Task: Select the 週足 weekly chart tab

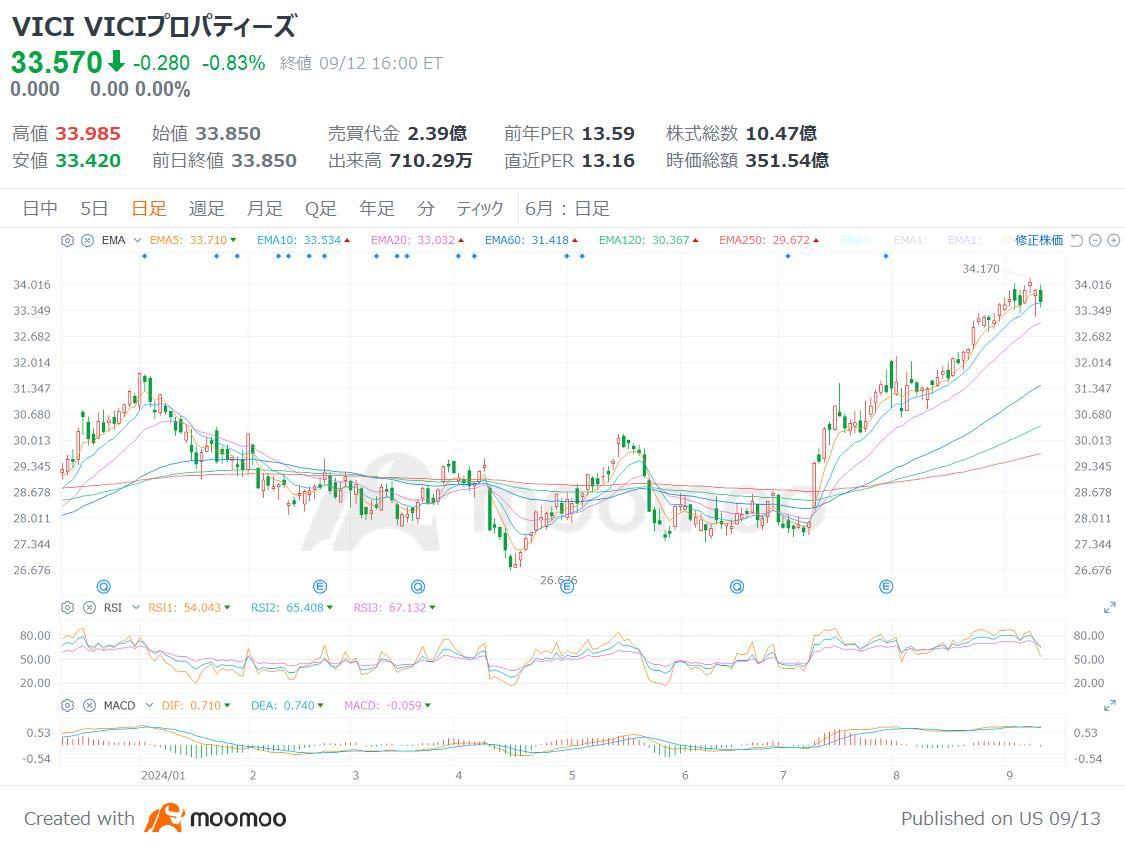Action: point(207,209)
